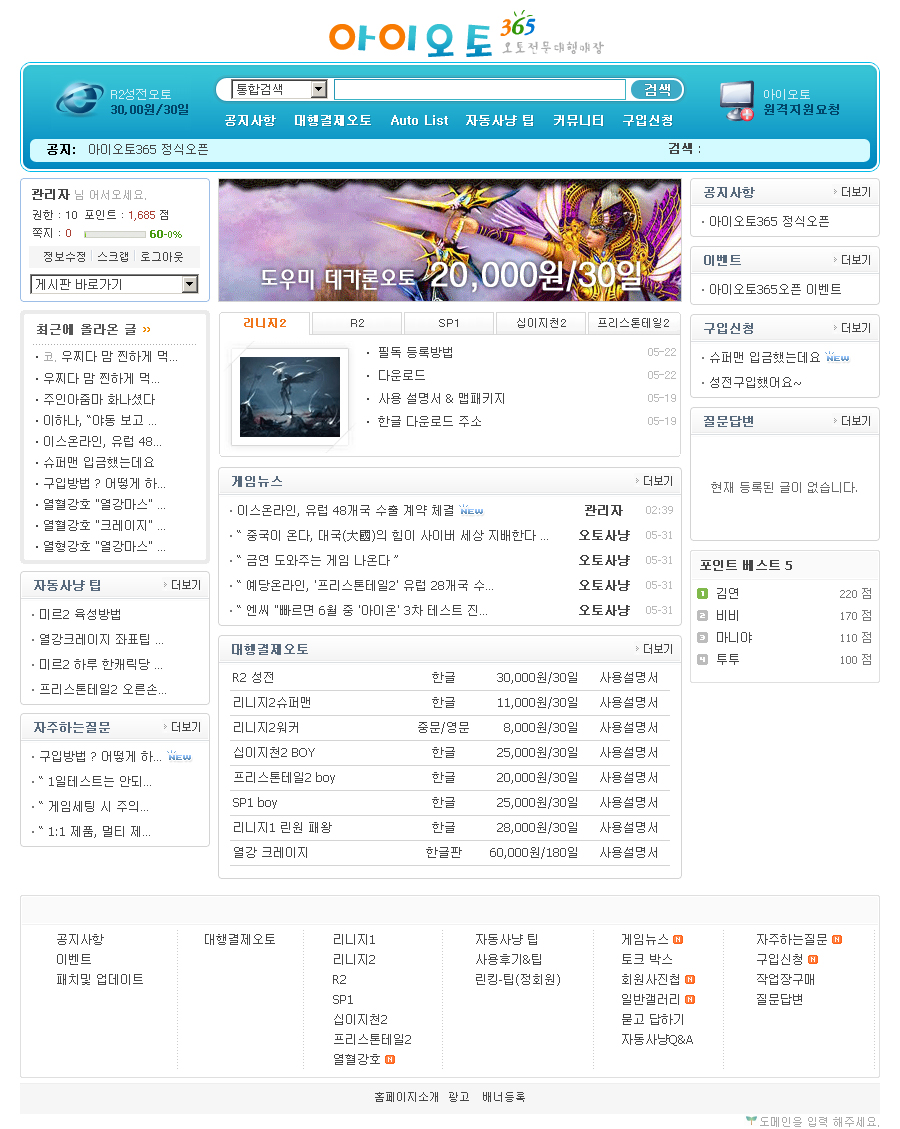900x1129 pixels.
Task: Click the 정보수정 link
Action: 64,256
